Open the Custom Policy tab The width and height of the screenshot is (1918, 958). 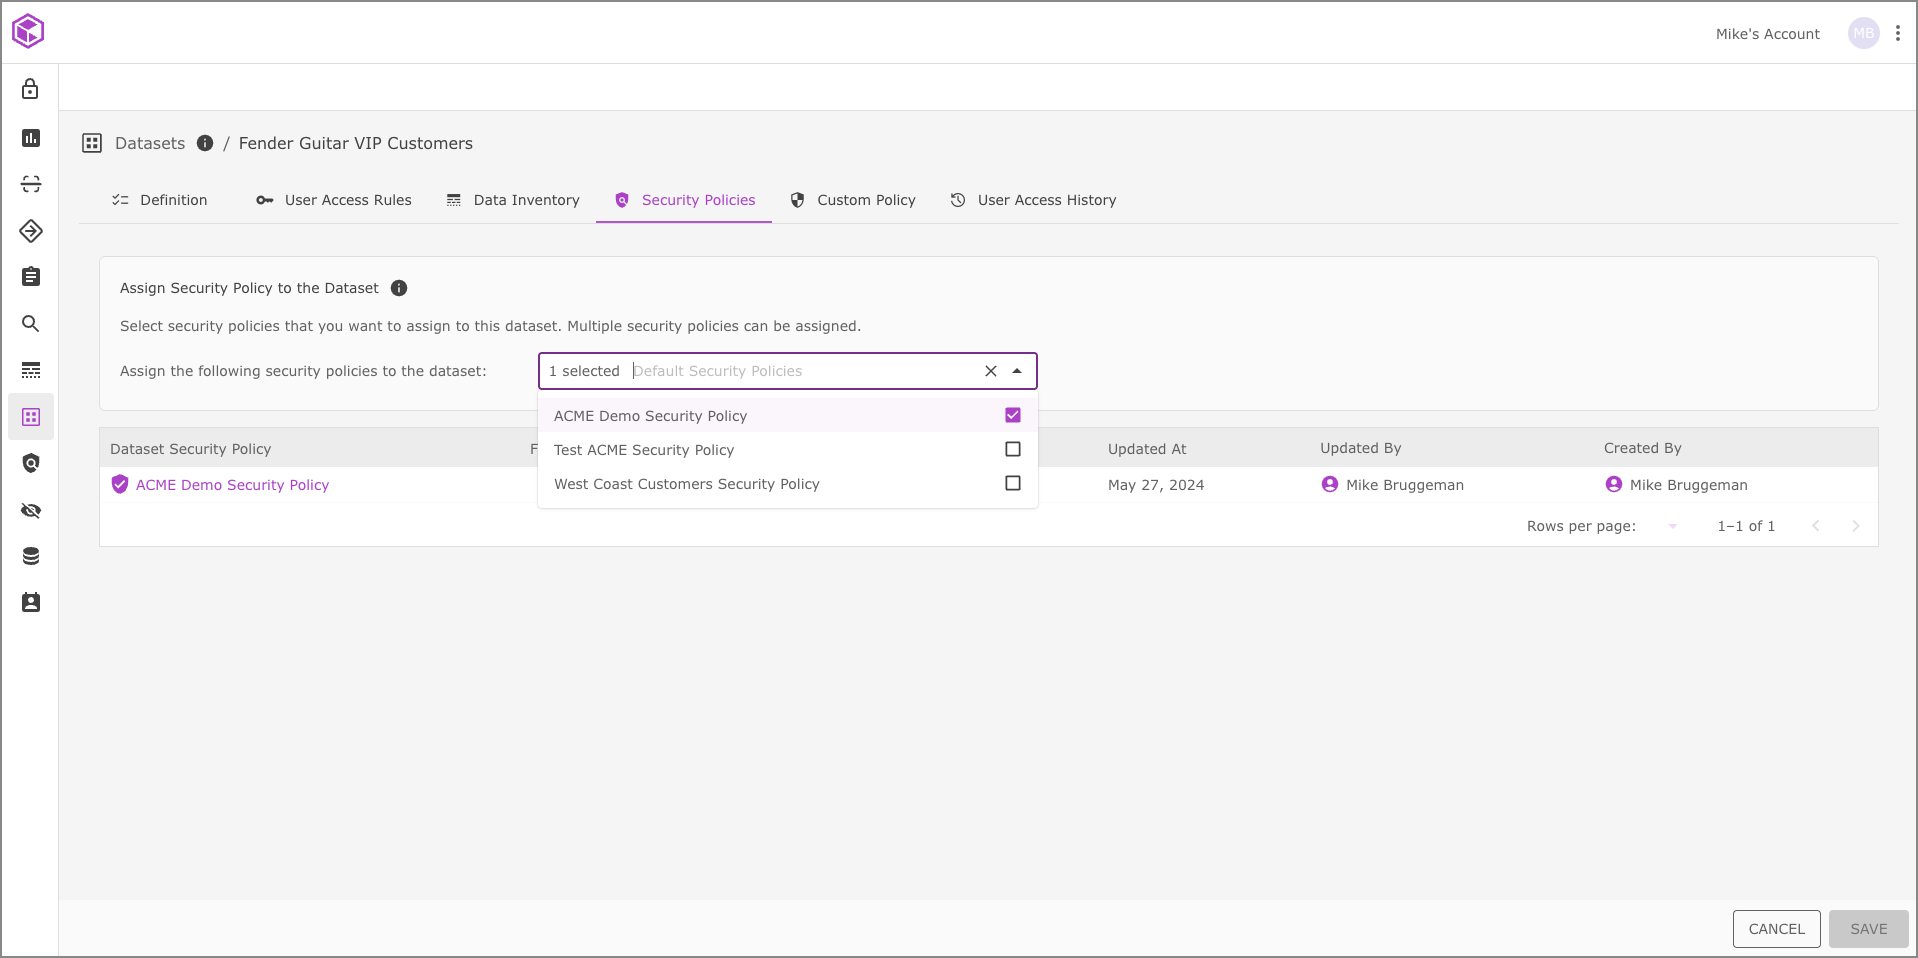click(853, 200)
